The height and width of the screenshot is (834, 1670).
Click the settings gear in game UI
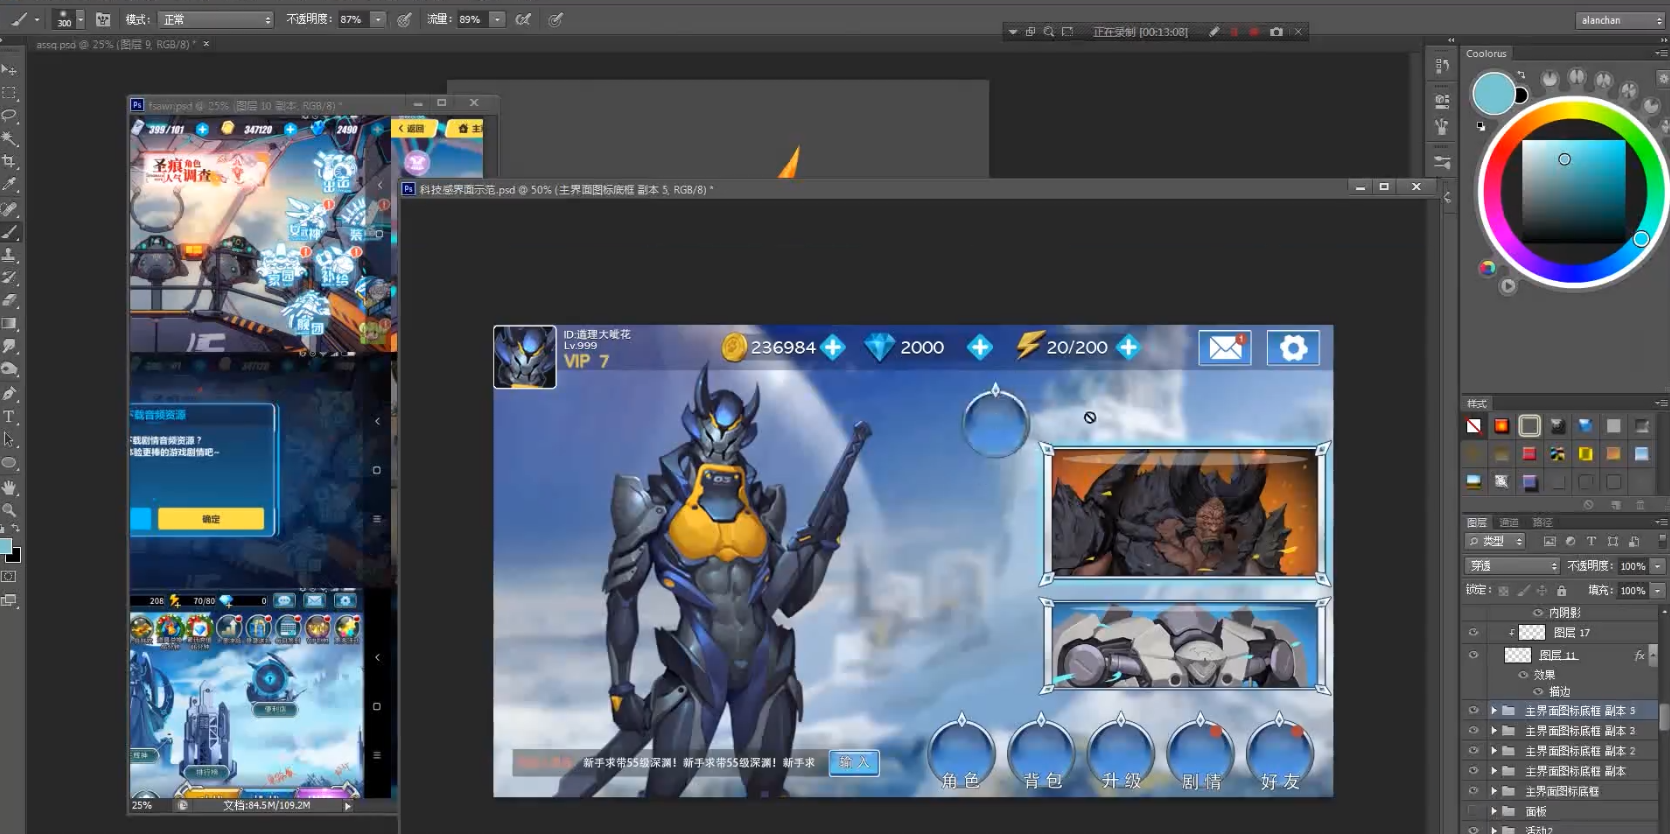[x=1293, y=347]
